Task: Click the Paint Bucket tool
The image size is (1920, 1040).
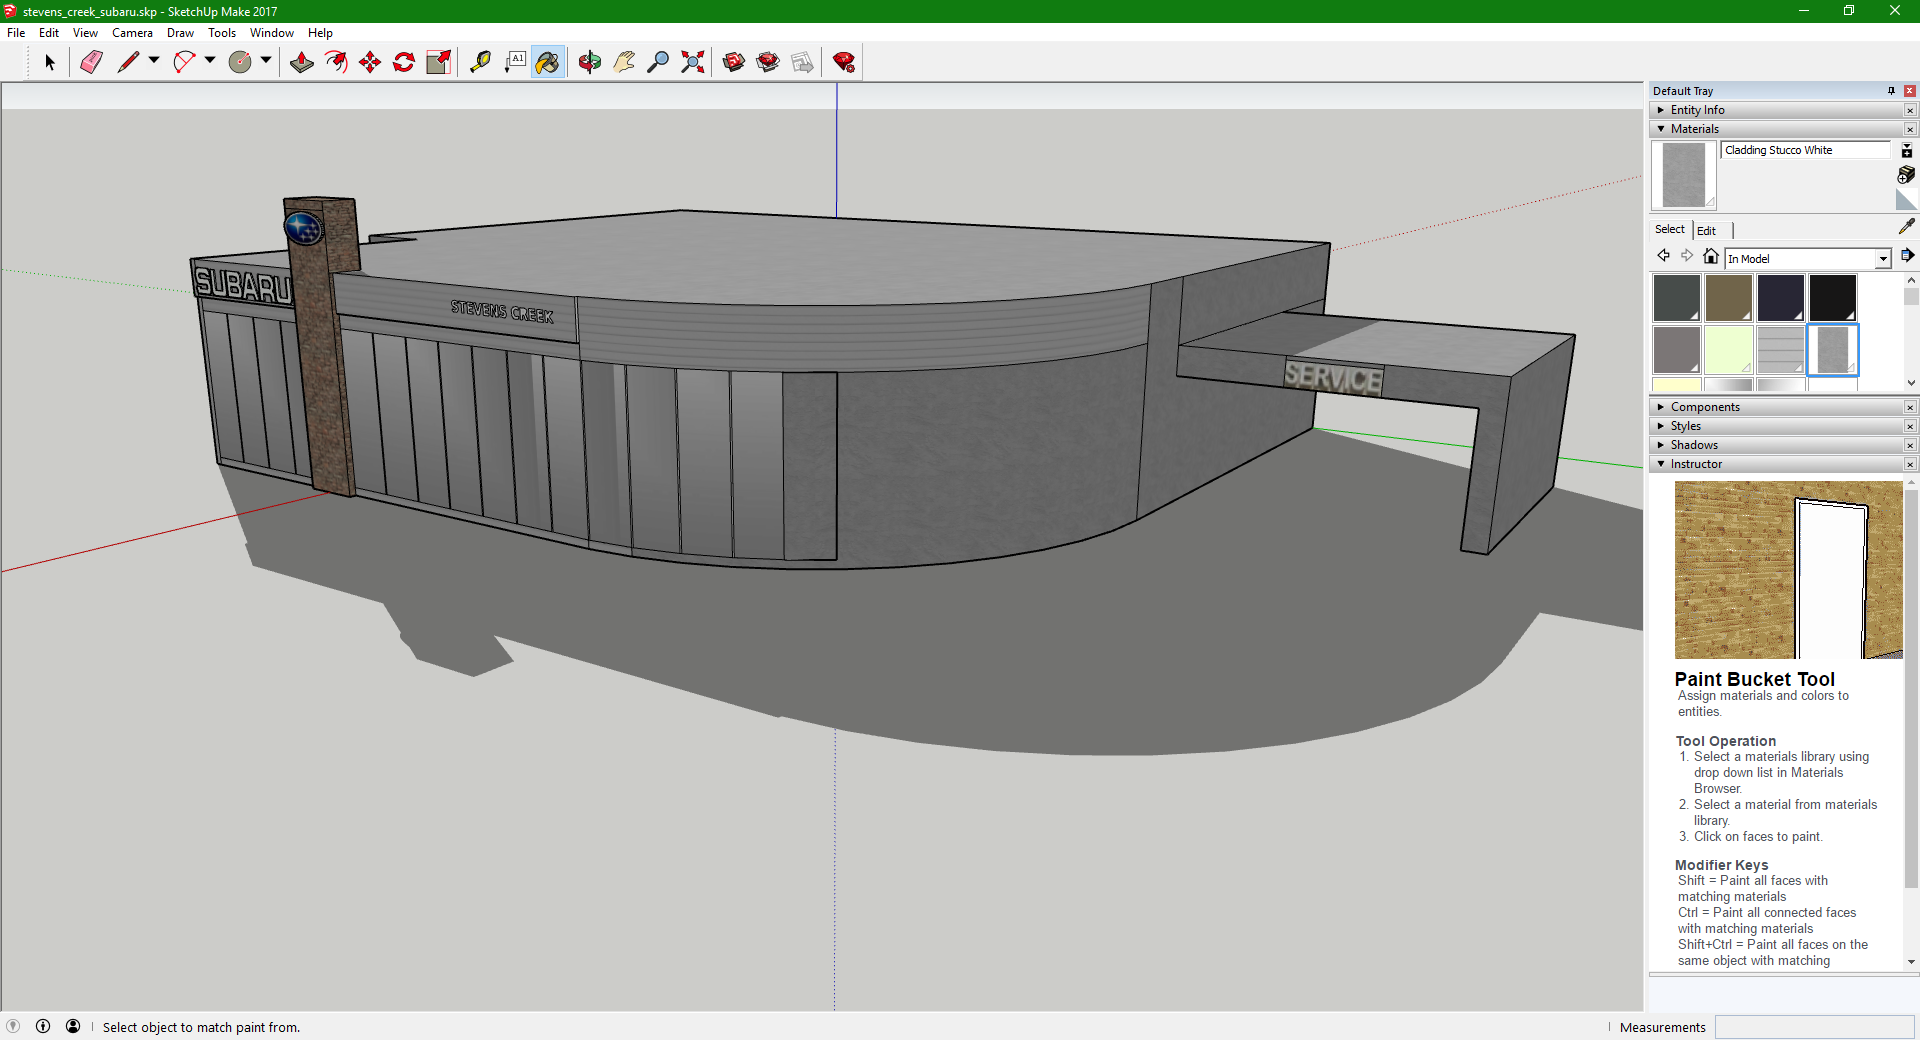Action: [x=548, y=63]
